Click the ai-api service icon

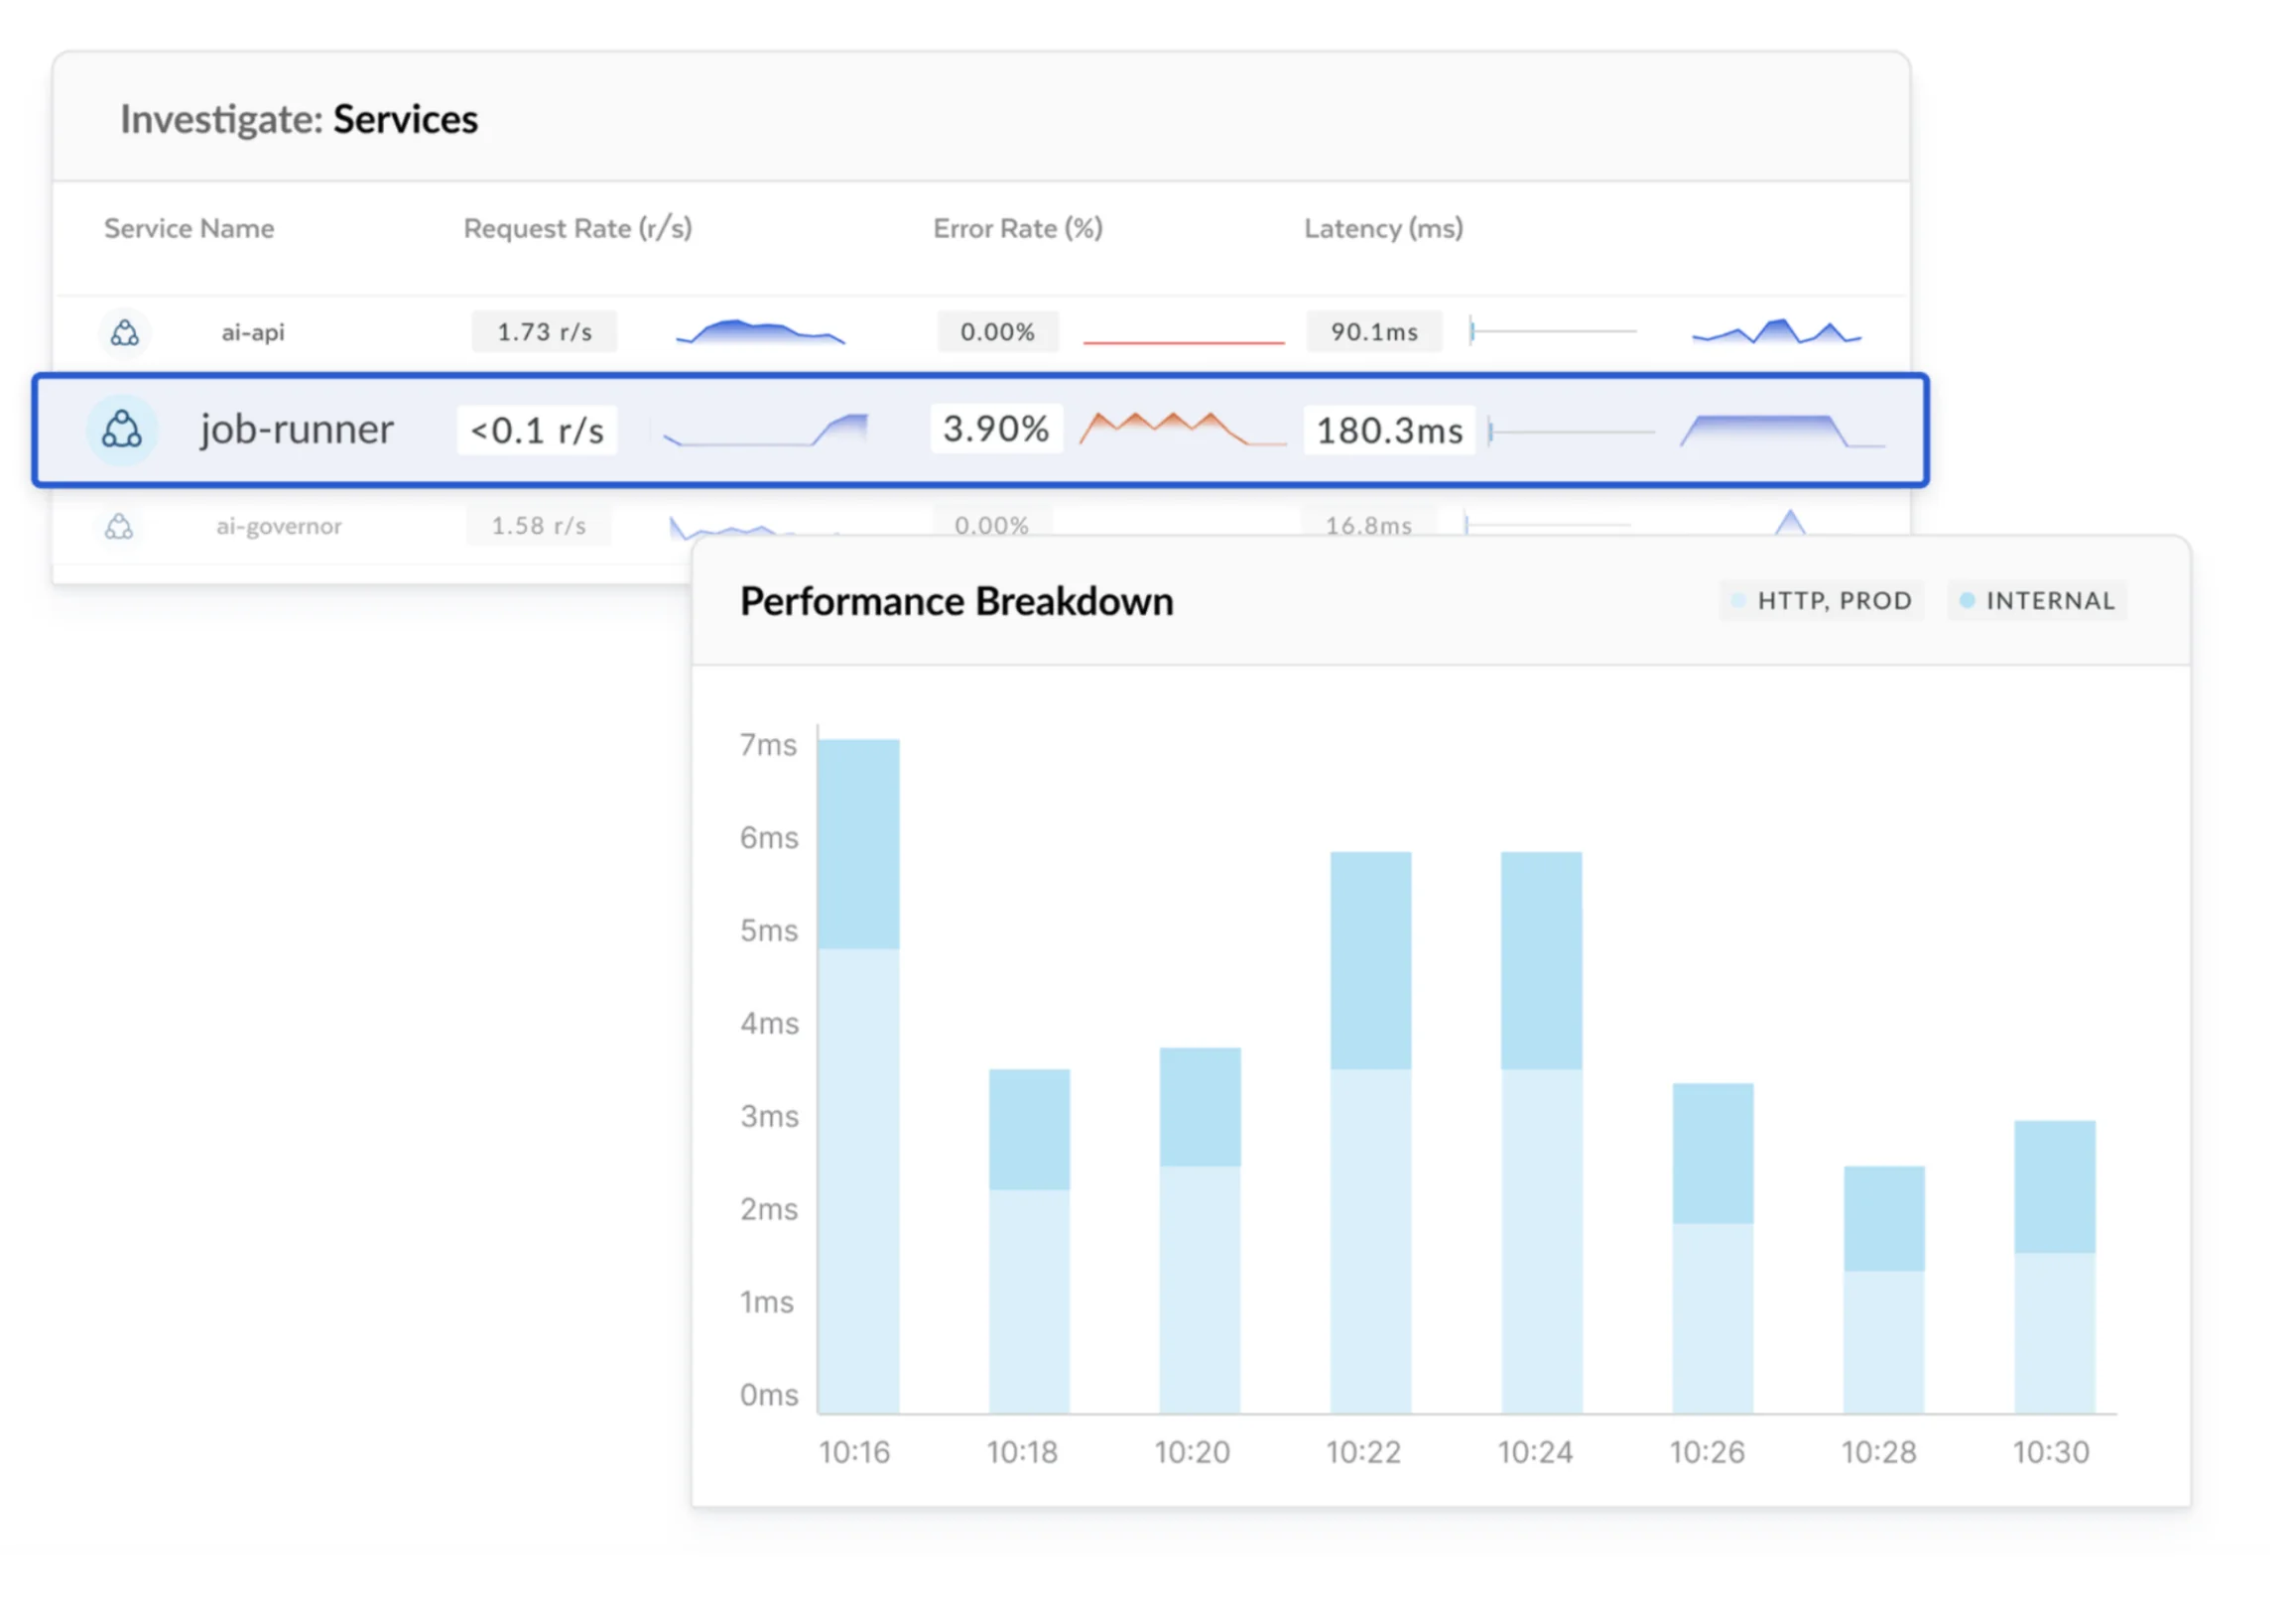125,332
